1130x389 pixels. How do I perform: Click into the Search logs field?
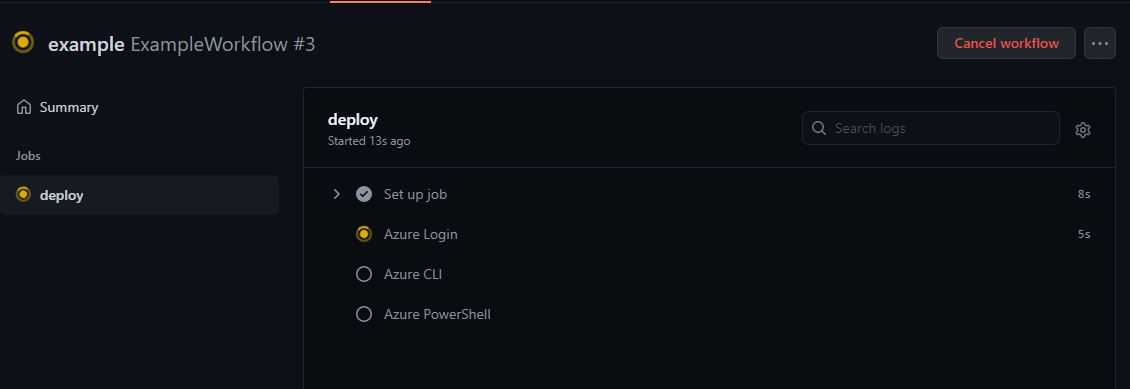click(930, 128)
